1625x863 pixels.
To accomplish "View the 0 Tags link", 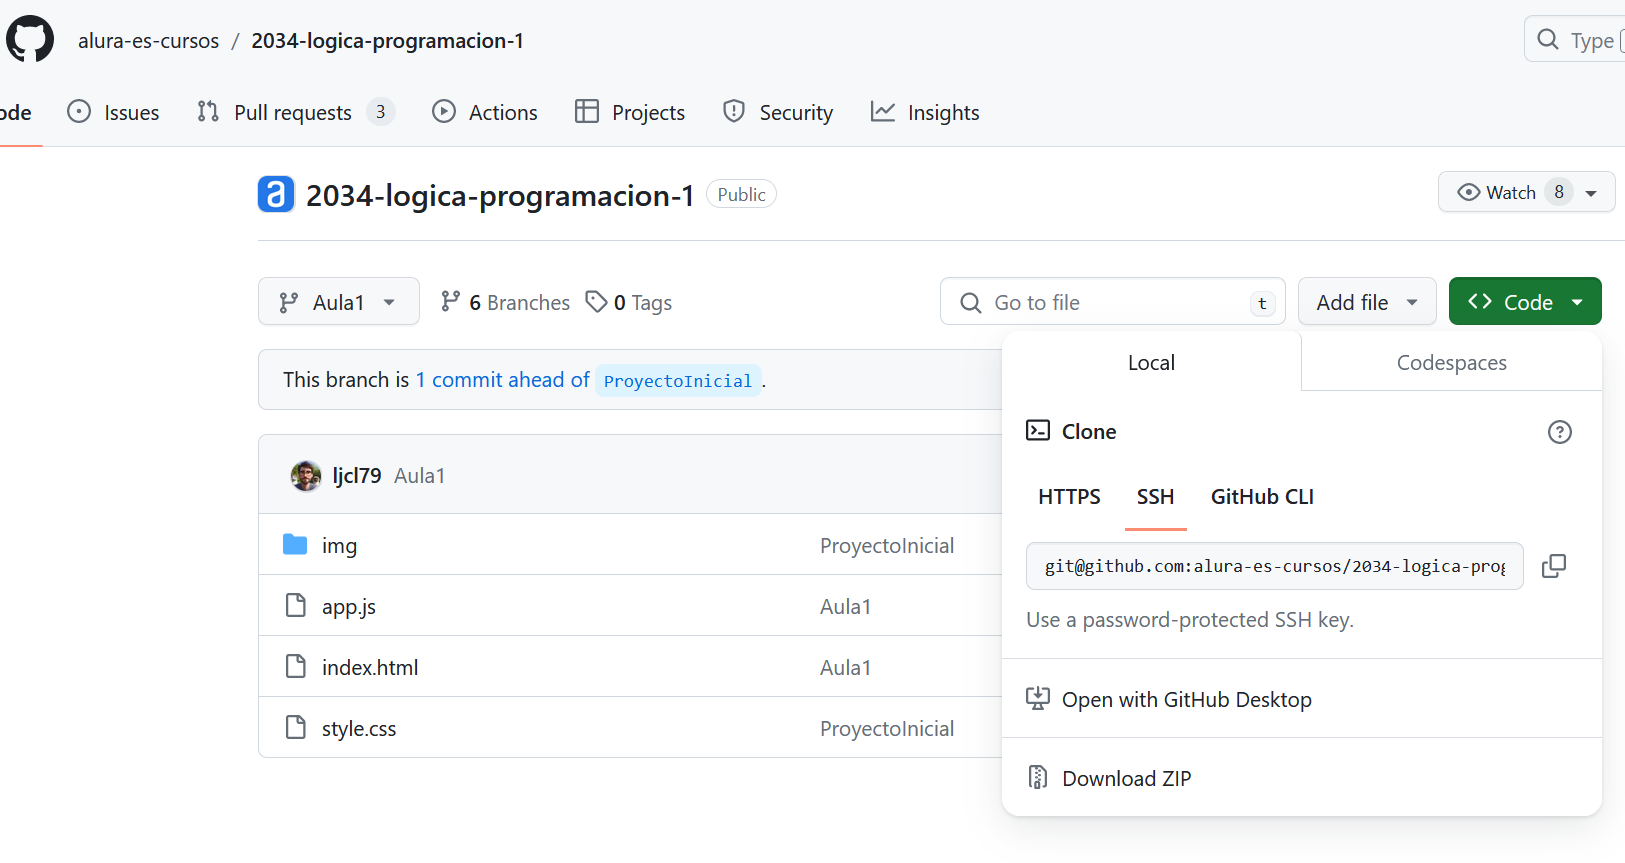I will pyautogui.click(x=629, y=302).
